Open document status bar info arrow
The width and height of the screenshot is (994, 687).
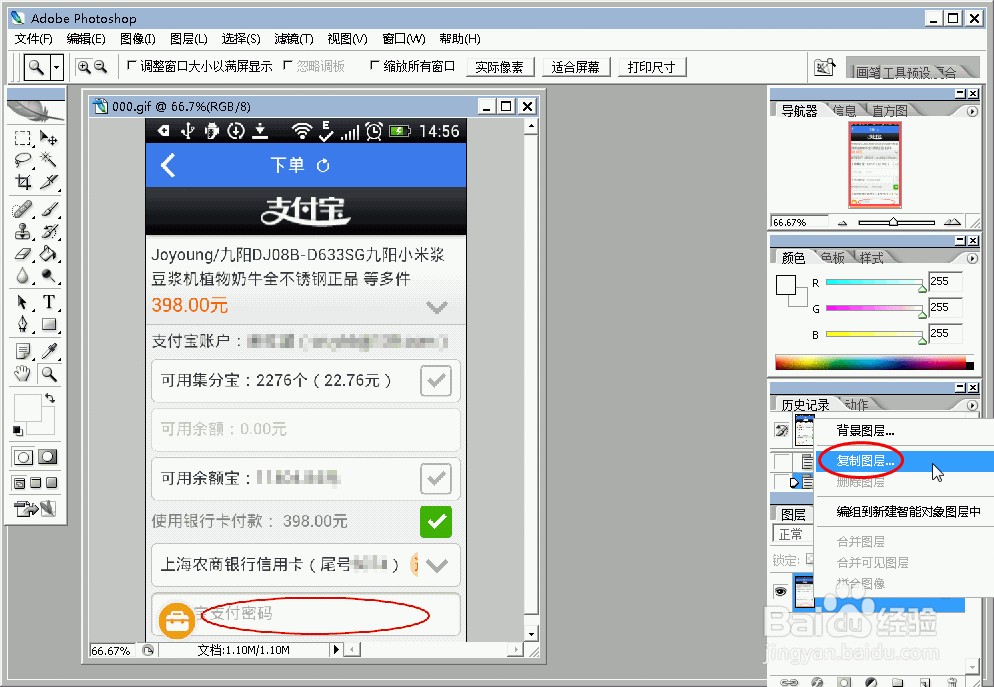337,649
